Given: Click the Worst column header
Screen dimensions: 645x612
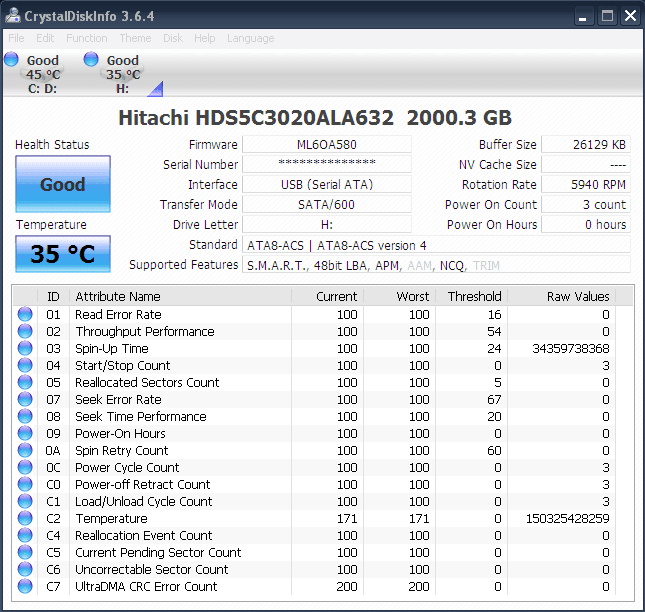Looking at the screenshot, I should pos(399,296).
